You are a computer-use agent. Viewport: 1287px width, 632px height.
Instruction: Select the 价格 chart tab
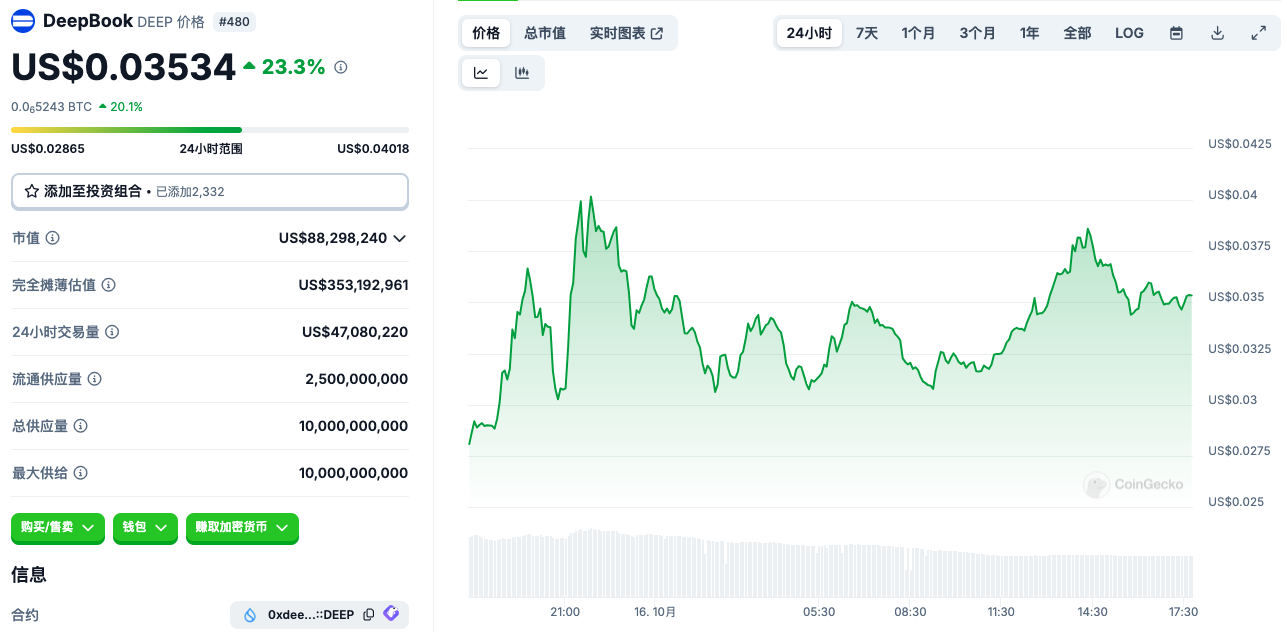pos(486,33)
